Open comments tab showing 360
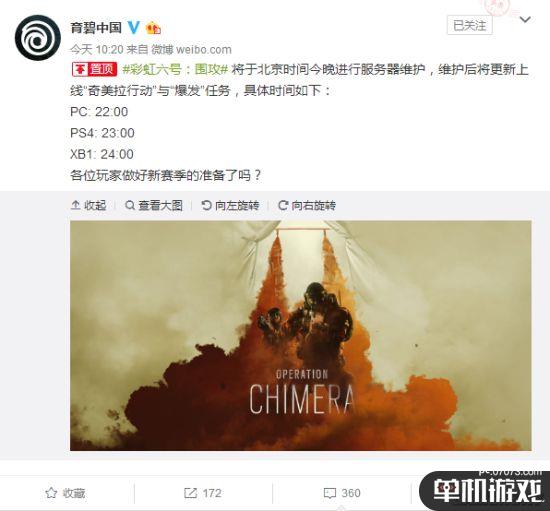The width and height of the screenshot is (550, 511). (x=342, y=493)
